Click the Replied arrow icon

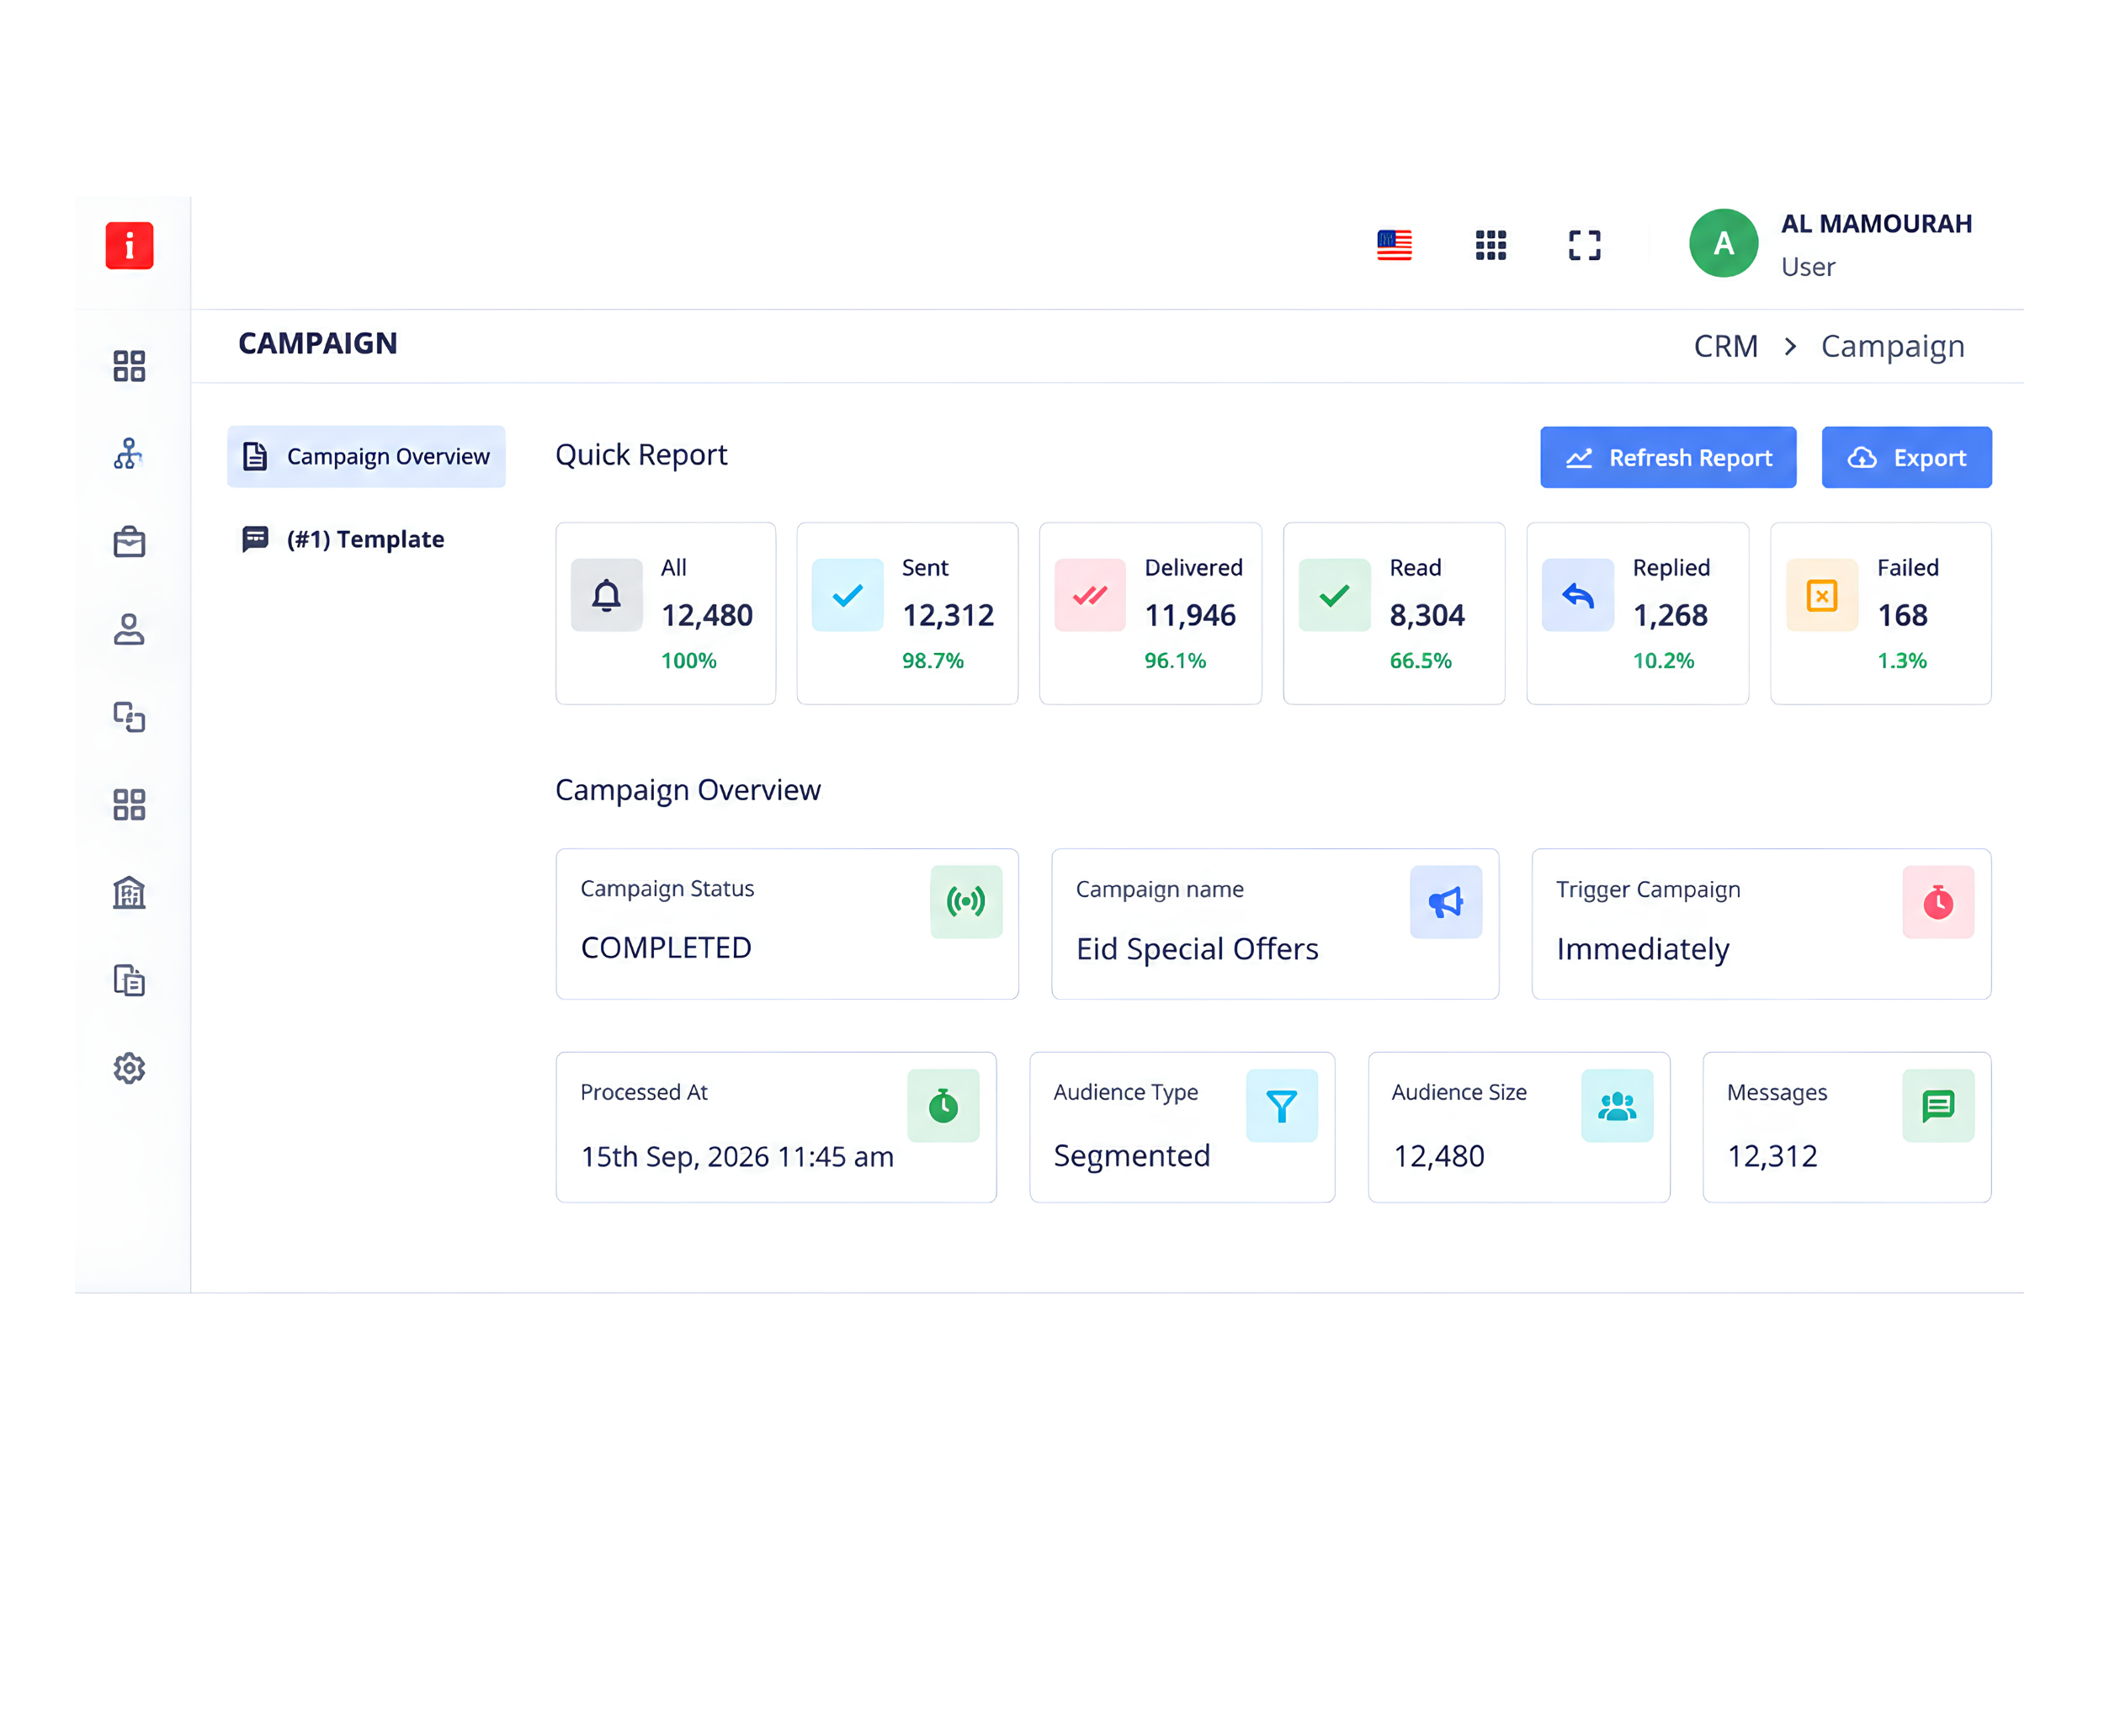1577,595
